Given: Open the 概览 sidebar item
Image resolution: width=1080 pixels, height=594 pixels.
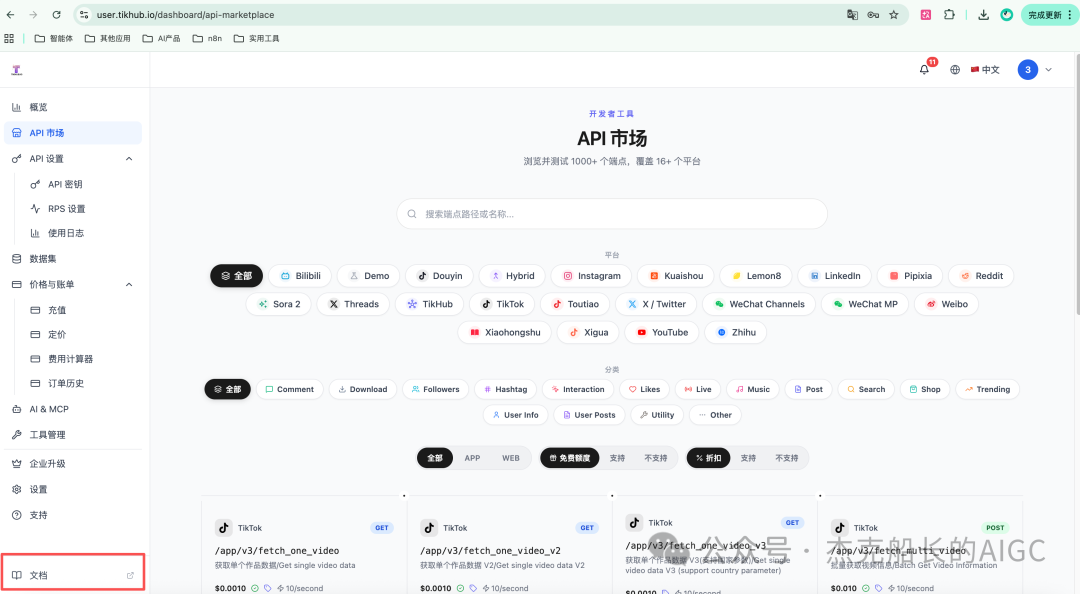Looking at the screenshot, I should point(72,107).
